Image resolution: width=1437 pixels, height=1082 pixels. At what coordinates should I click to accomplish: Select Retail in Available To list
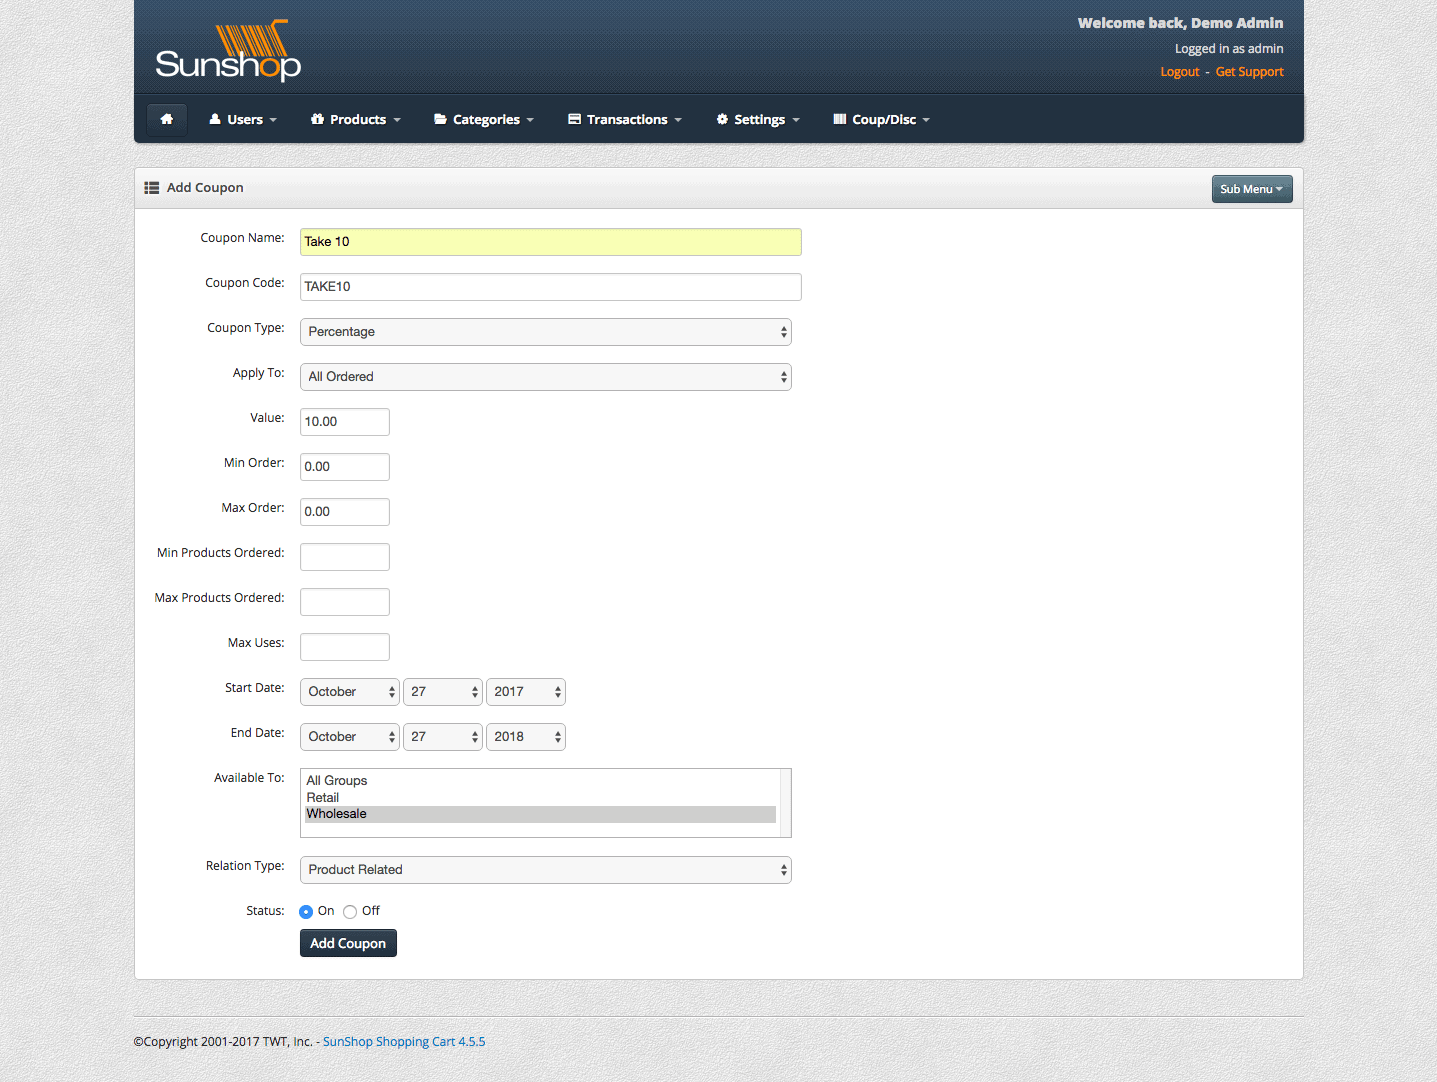coord(540,798)
